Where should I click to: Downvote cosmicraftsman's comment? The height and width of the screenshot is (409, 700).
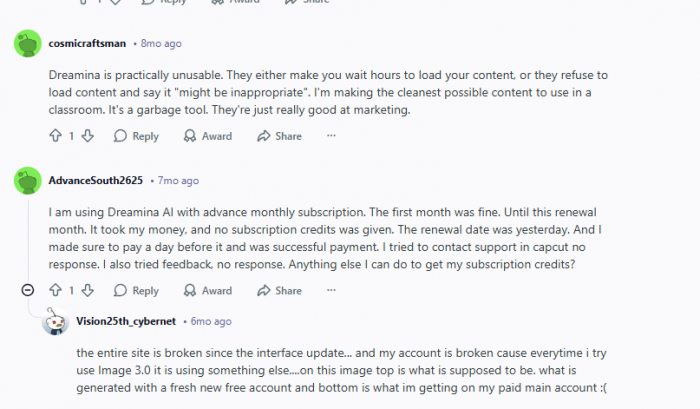pyautogui.click(x=87, y=136)
